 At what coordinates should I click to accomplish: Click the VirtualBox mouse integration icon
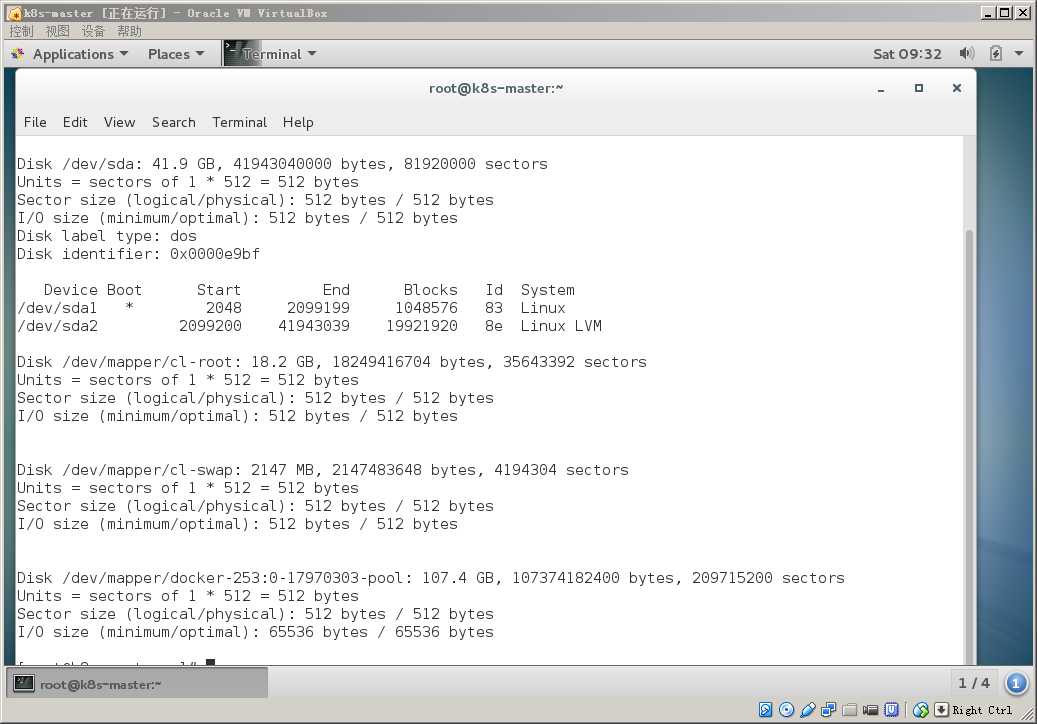920,710
